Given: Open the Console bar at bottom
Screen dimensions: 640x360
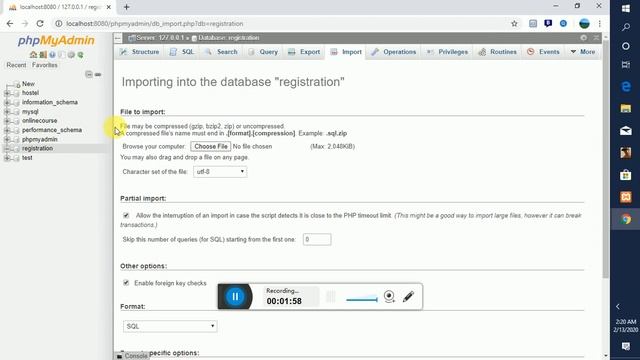Looking at the screenshot, I should tap(132, 356).
